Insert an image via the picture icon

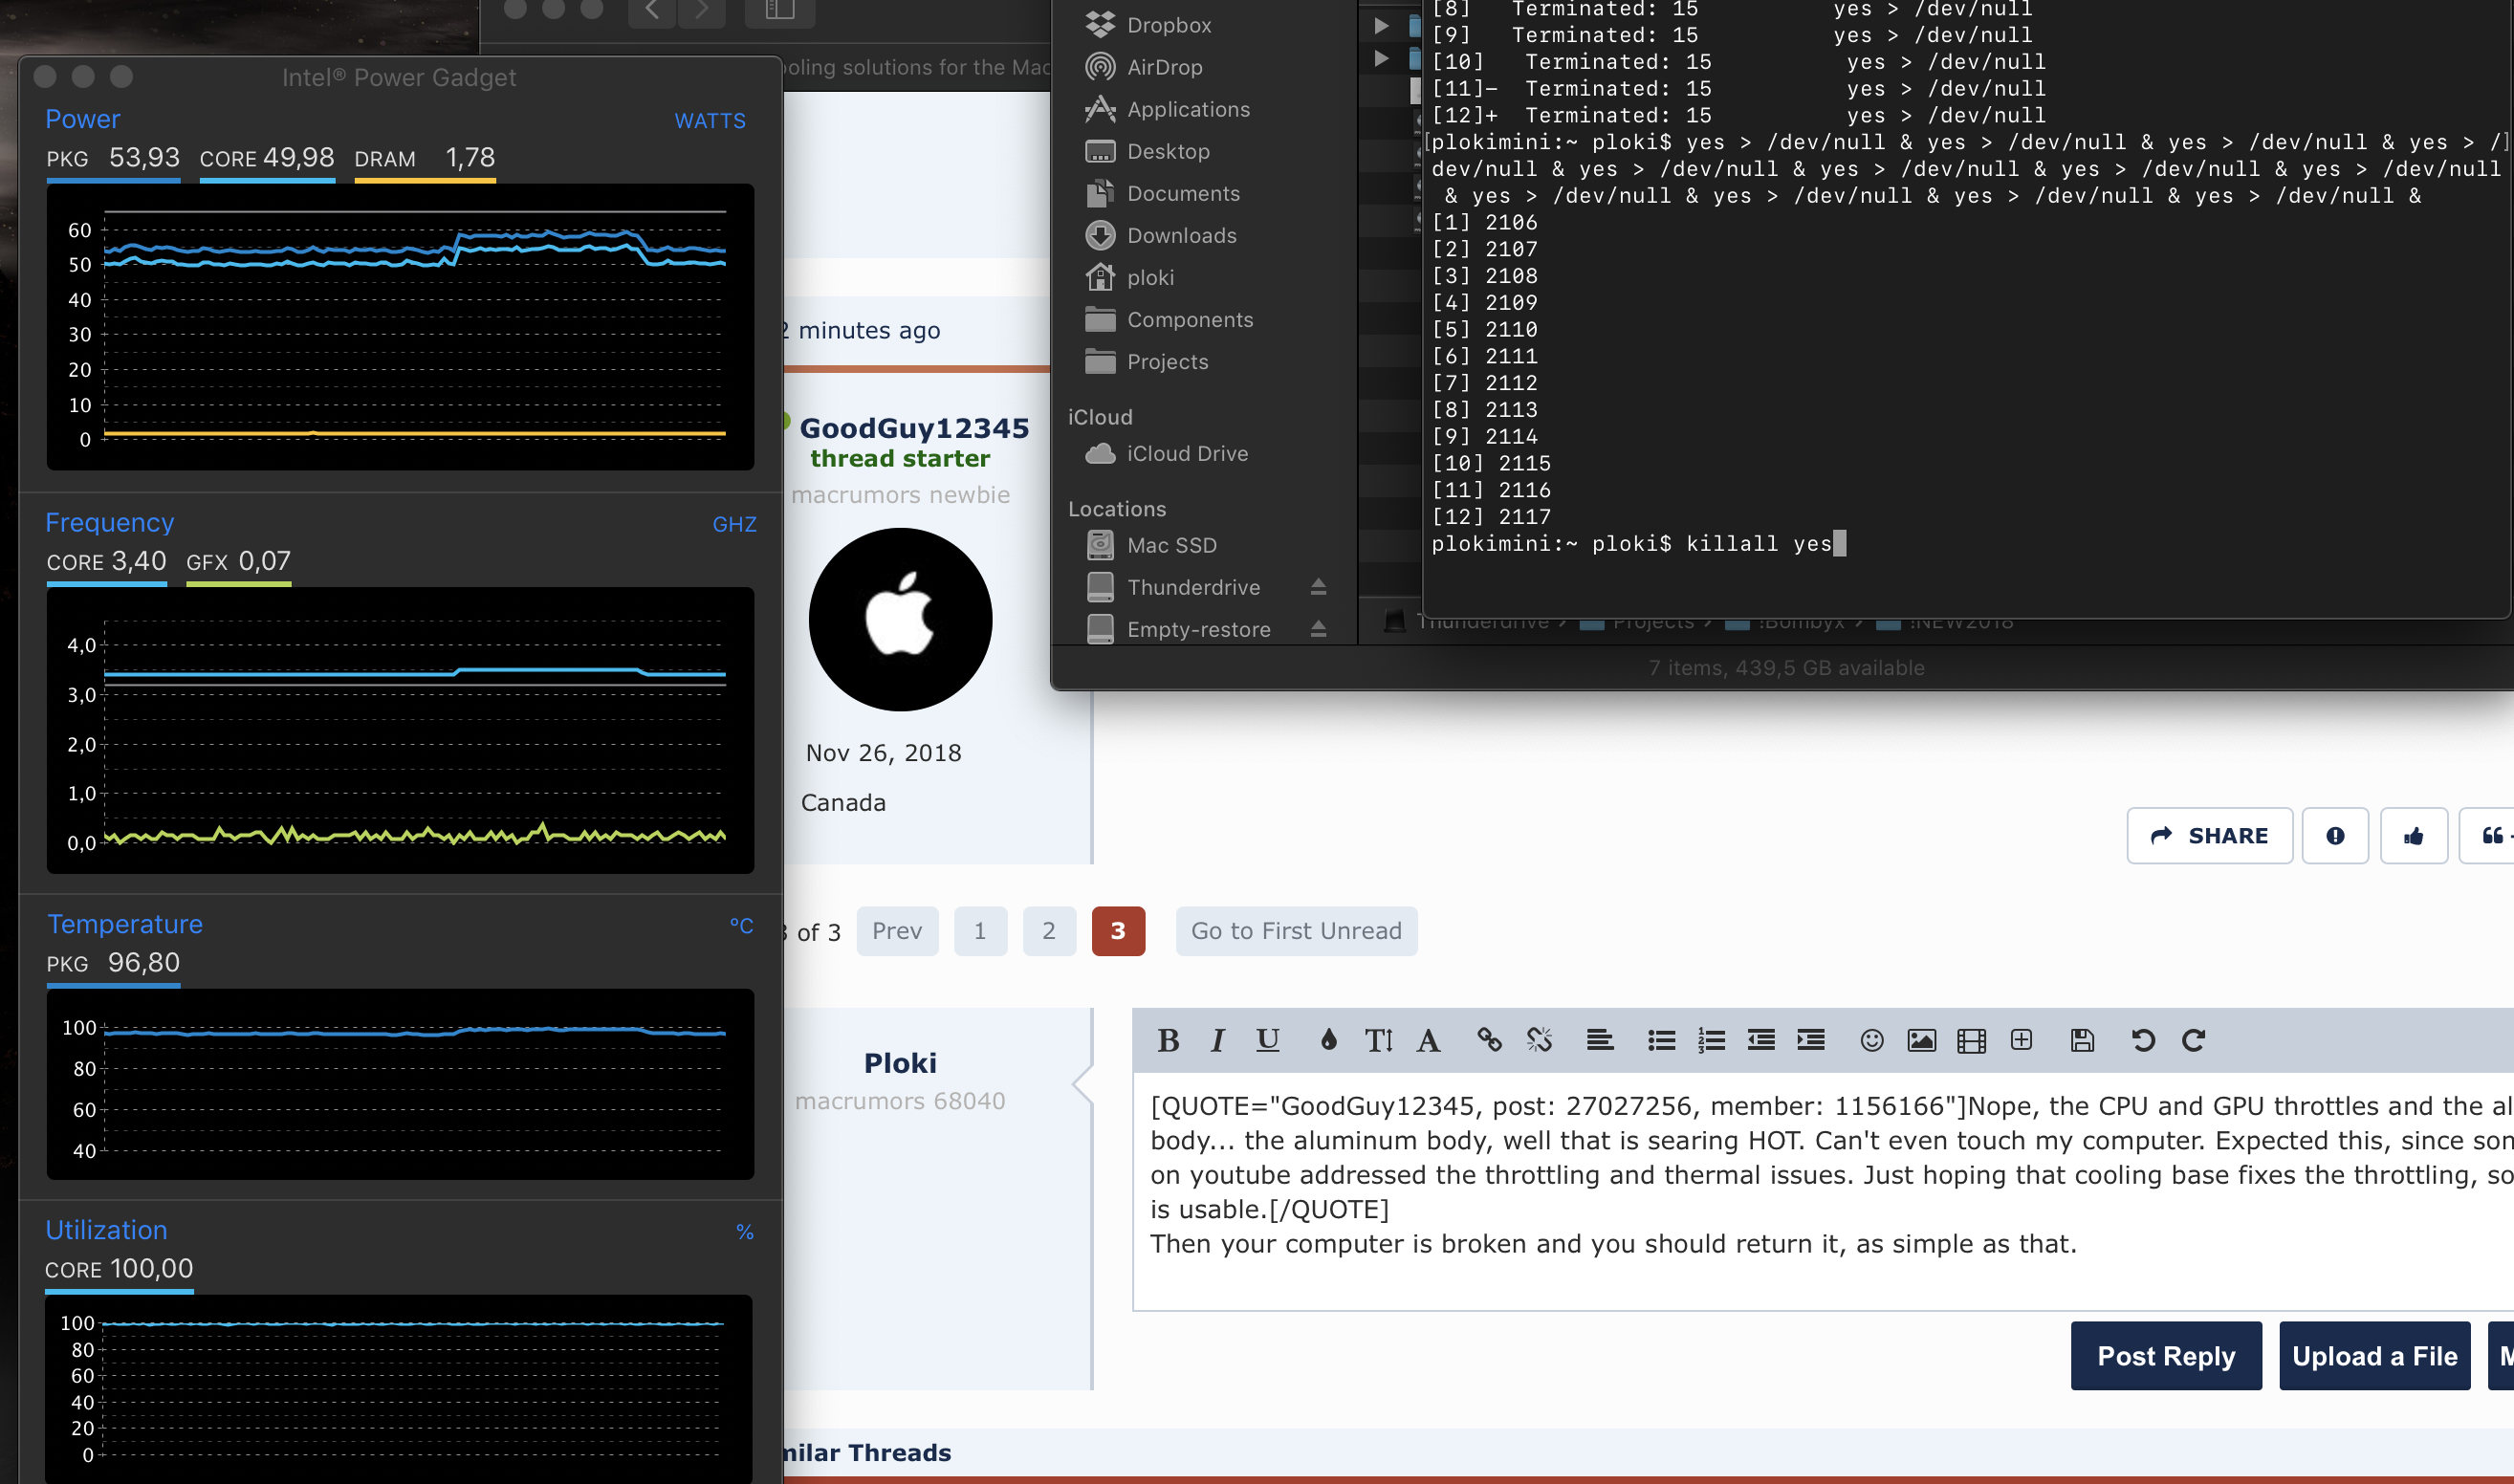coord(1921,1040)
